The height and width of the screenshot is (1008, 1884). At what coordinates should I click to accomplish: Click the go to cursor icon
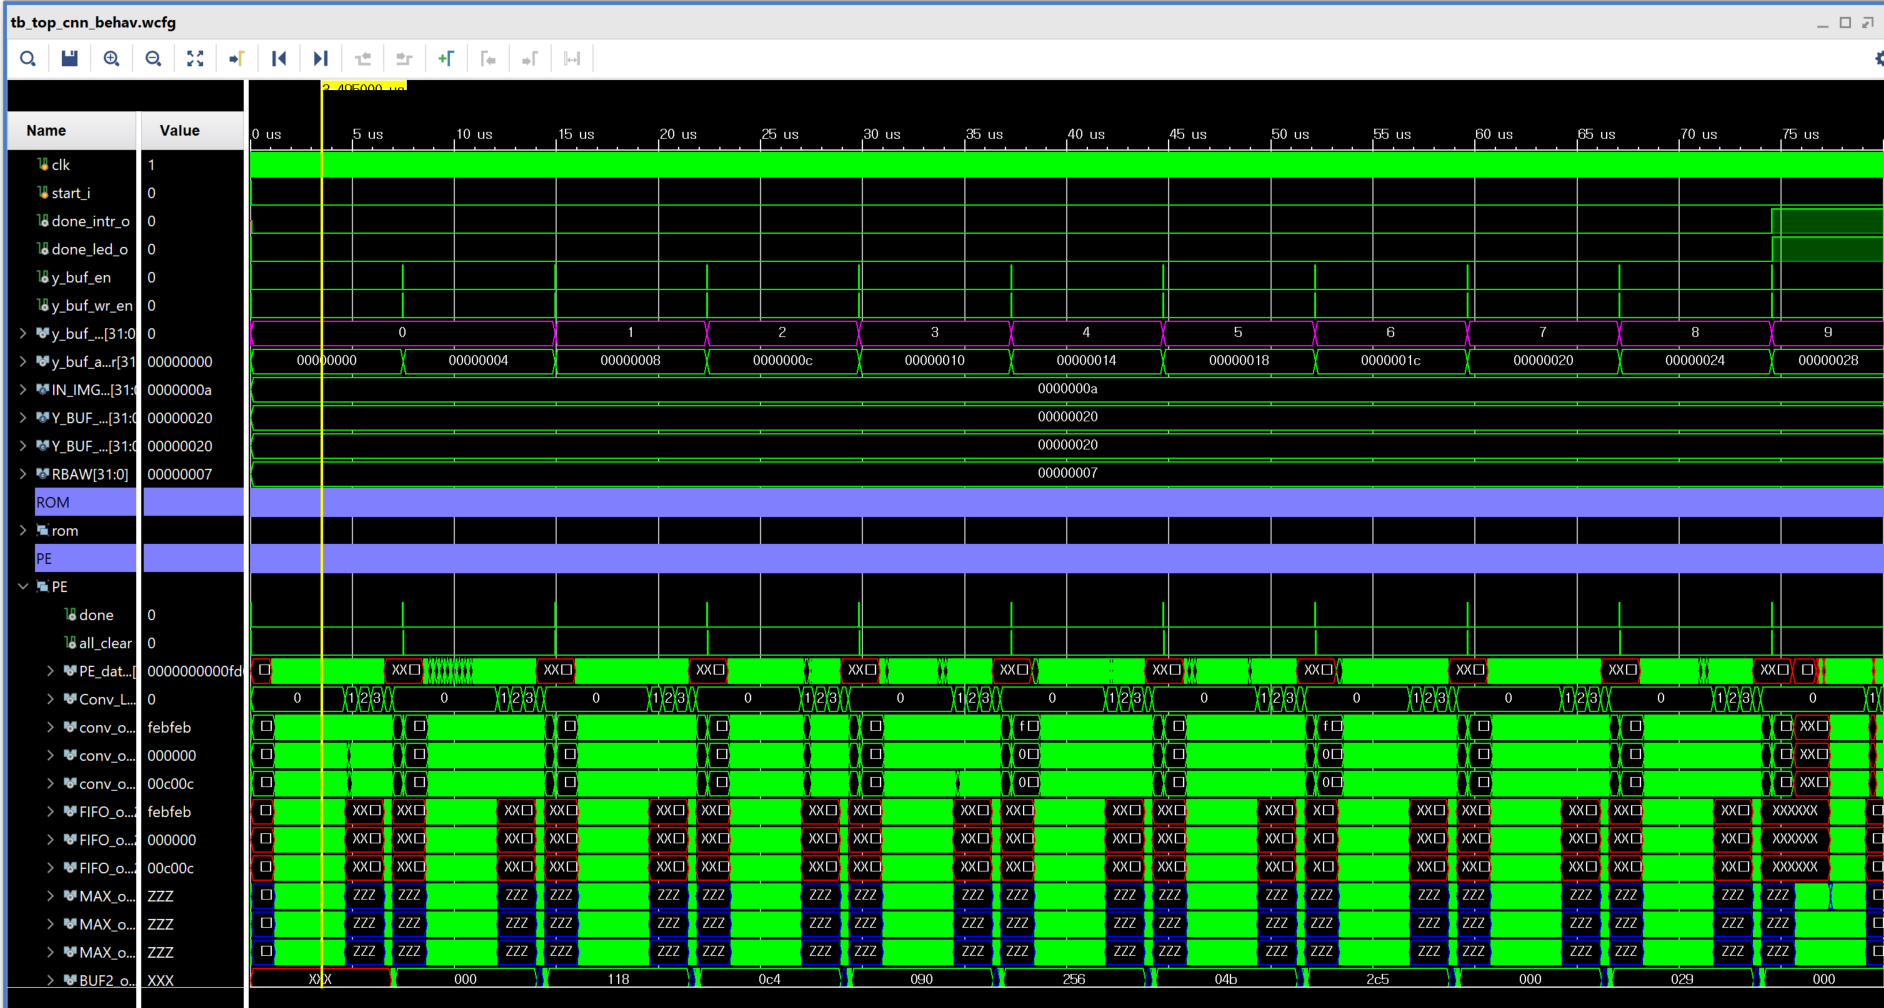pos(237,59)
